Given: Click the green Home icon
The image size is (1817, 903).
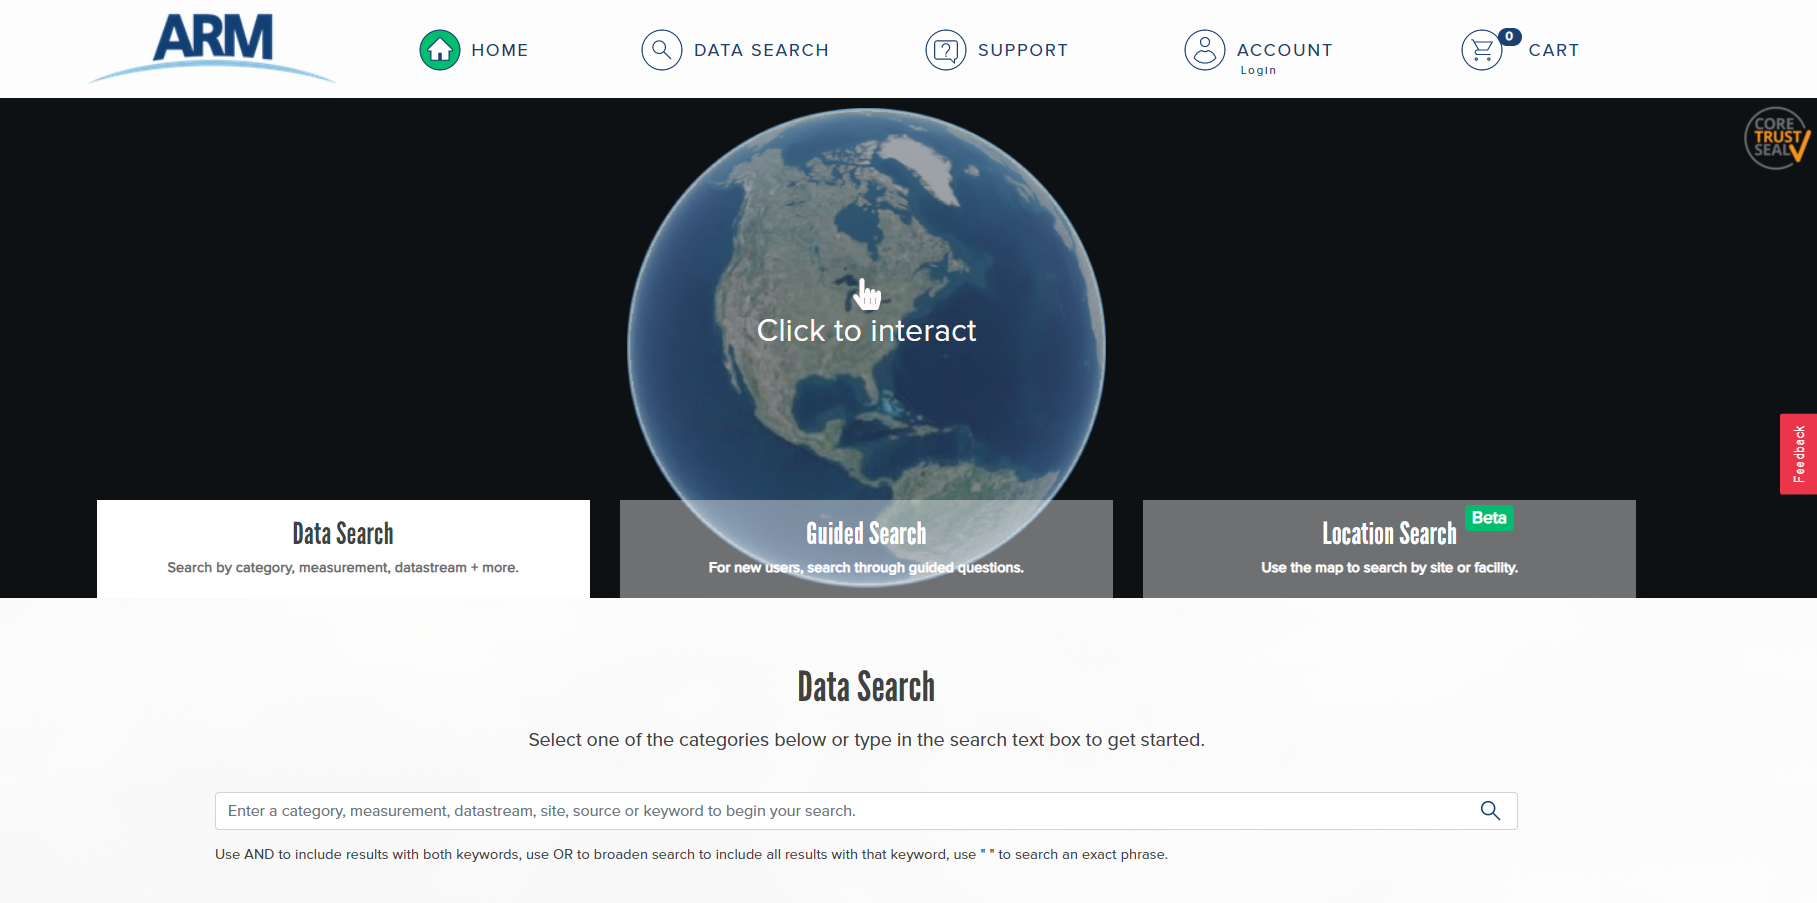Looking at the screenshot, I should tap(440, 50).
